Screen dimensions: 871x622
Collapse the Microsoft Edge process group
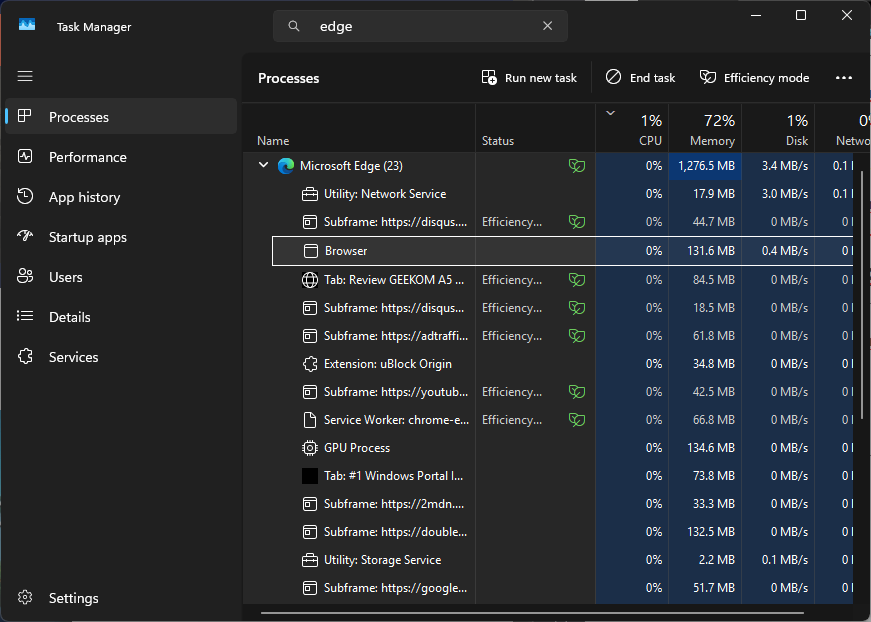pyautogui.click(x=264, y=166)
